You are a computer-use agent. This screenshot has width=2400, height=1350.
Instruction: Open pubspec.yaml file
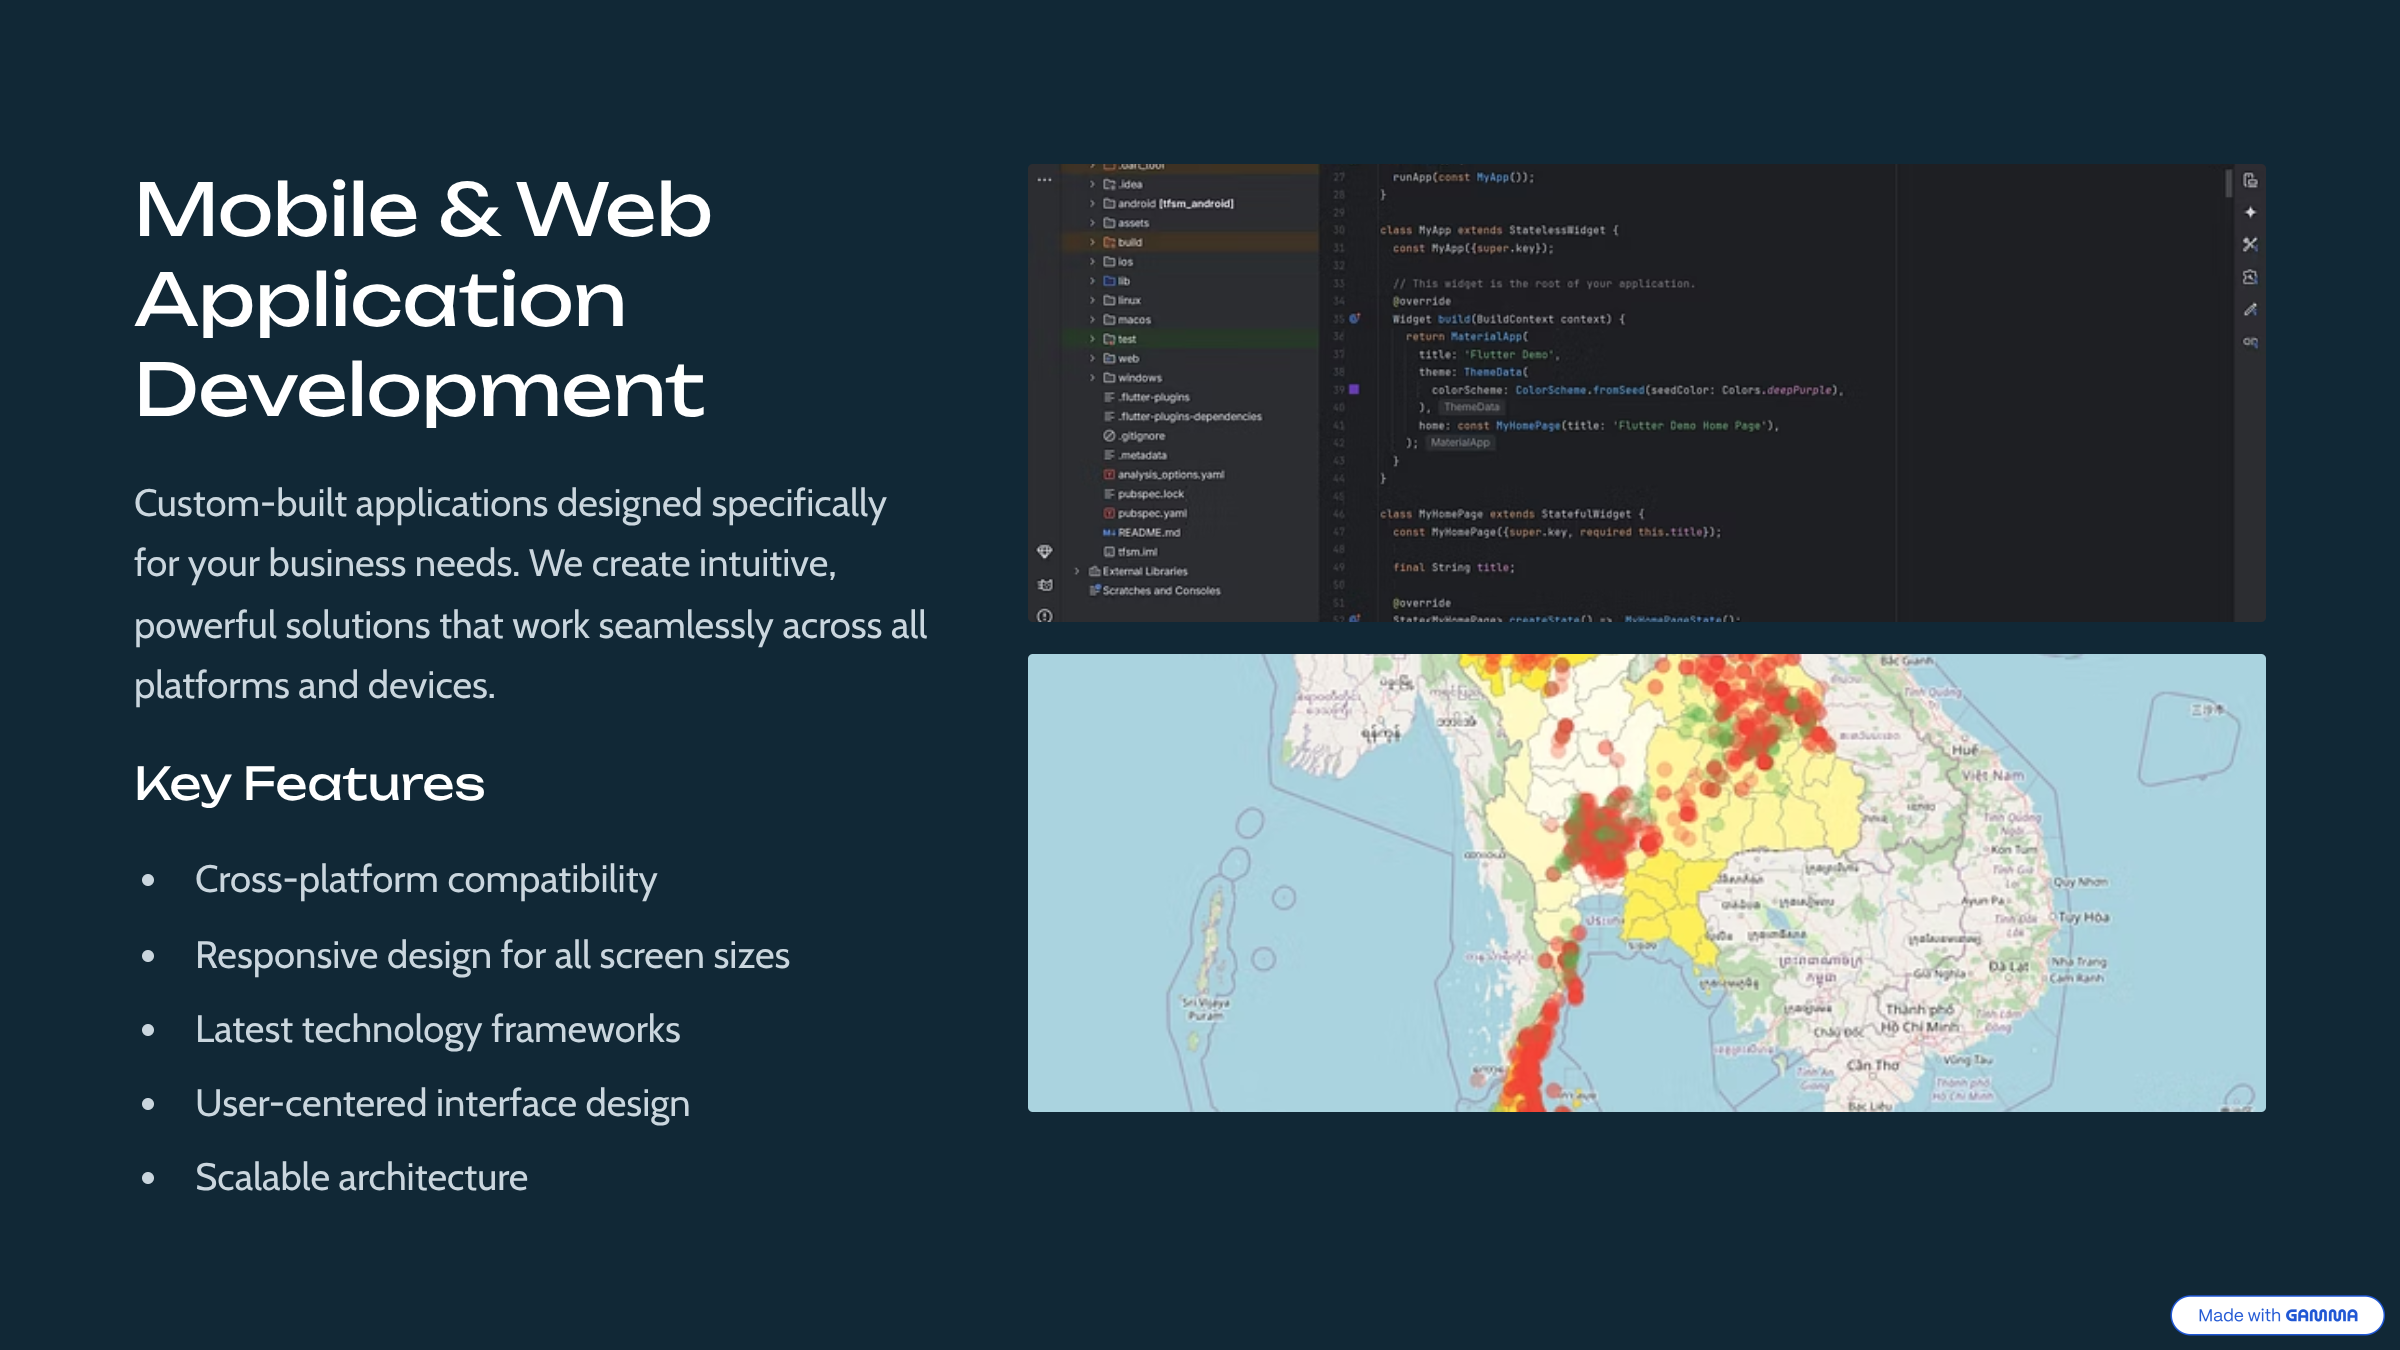pyautogui.click(x=1151, y=513)
